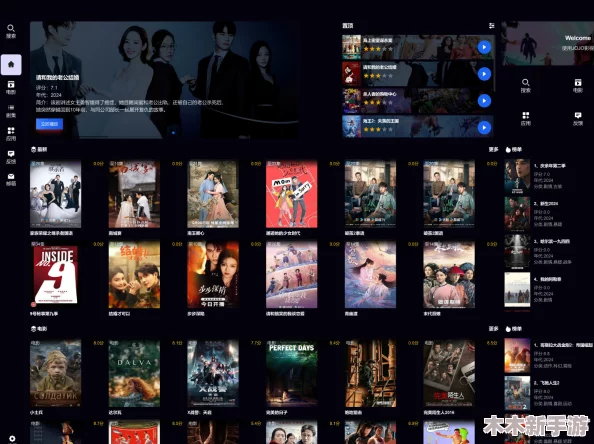
Task: Open the Movies icon in left sidebar
Action: (11, 88)
